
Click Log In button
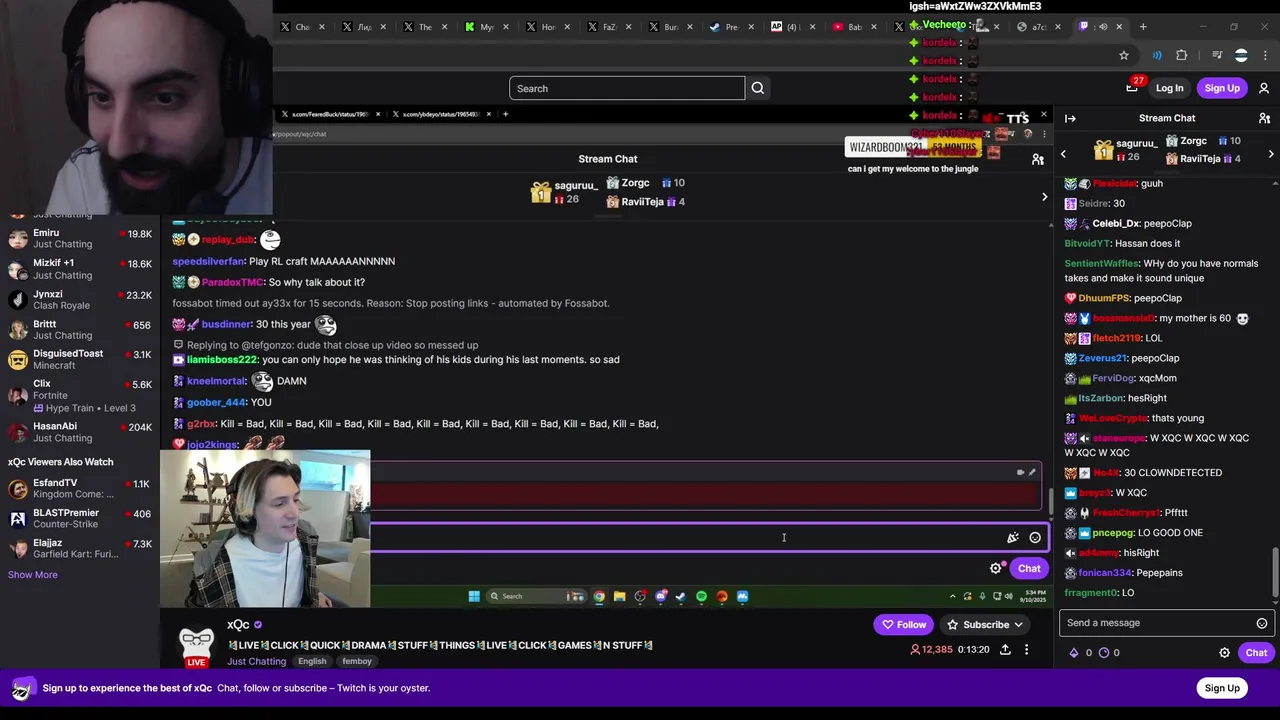pyautogui.click(x=1169, y=88)
